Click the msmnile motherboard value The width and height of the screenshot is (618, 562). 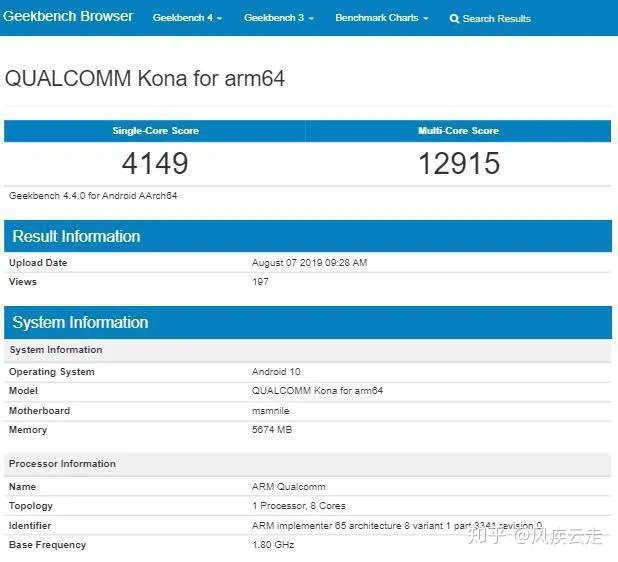pos(271,411)
